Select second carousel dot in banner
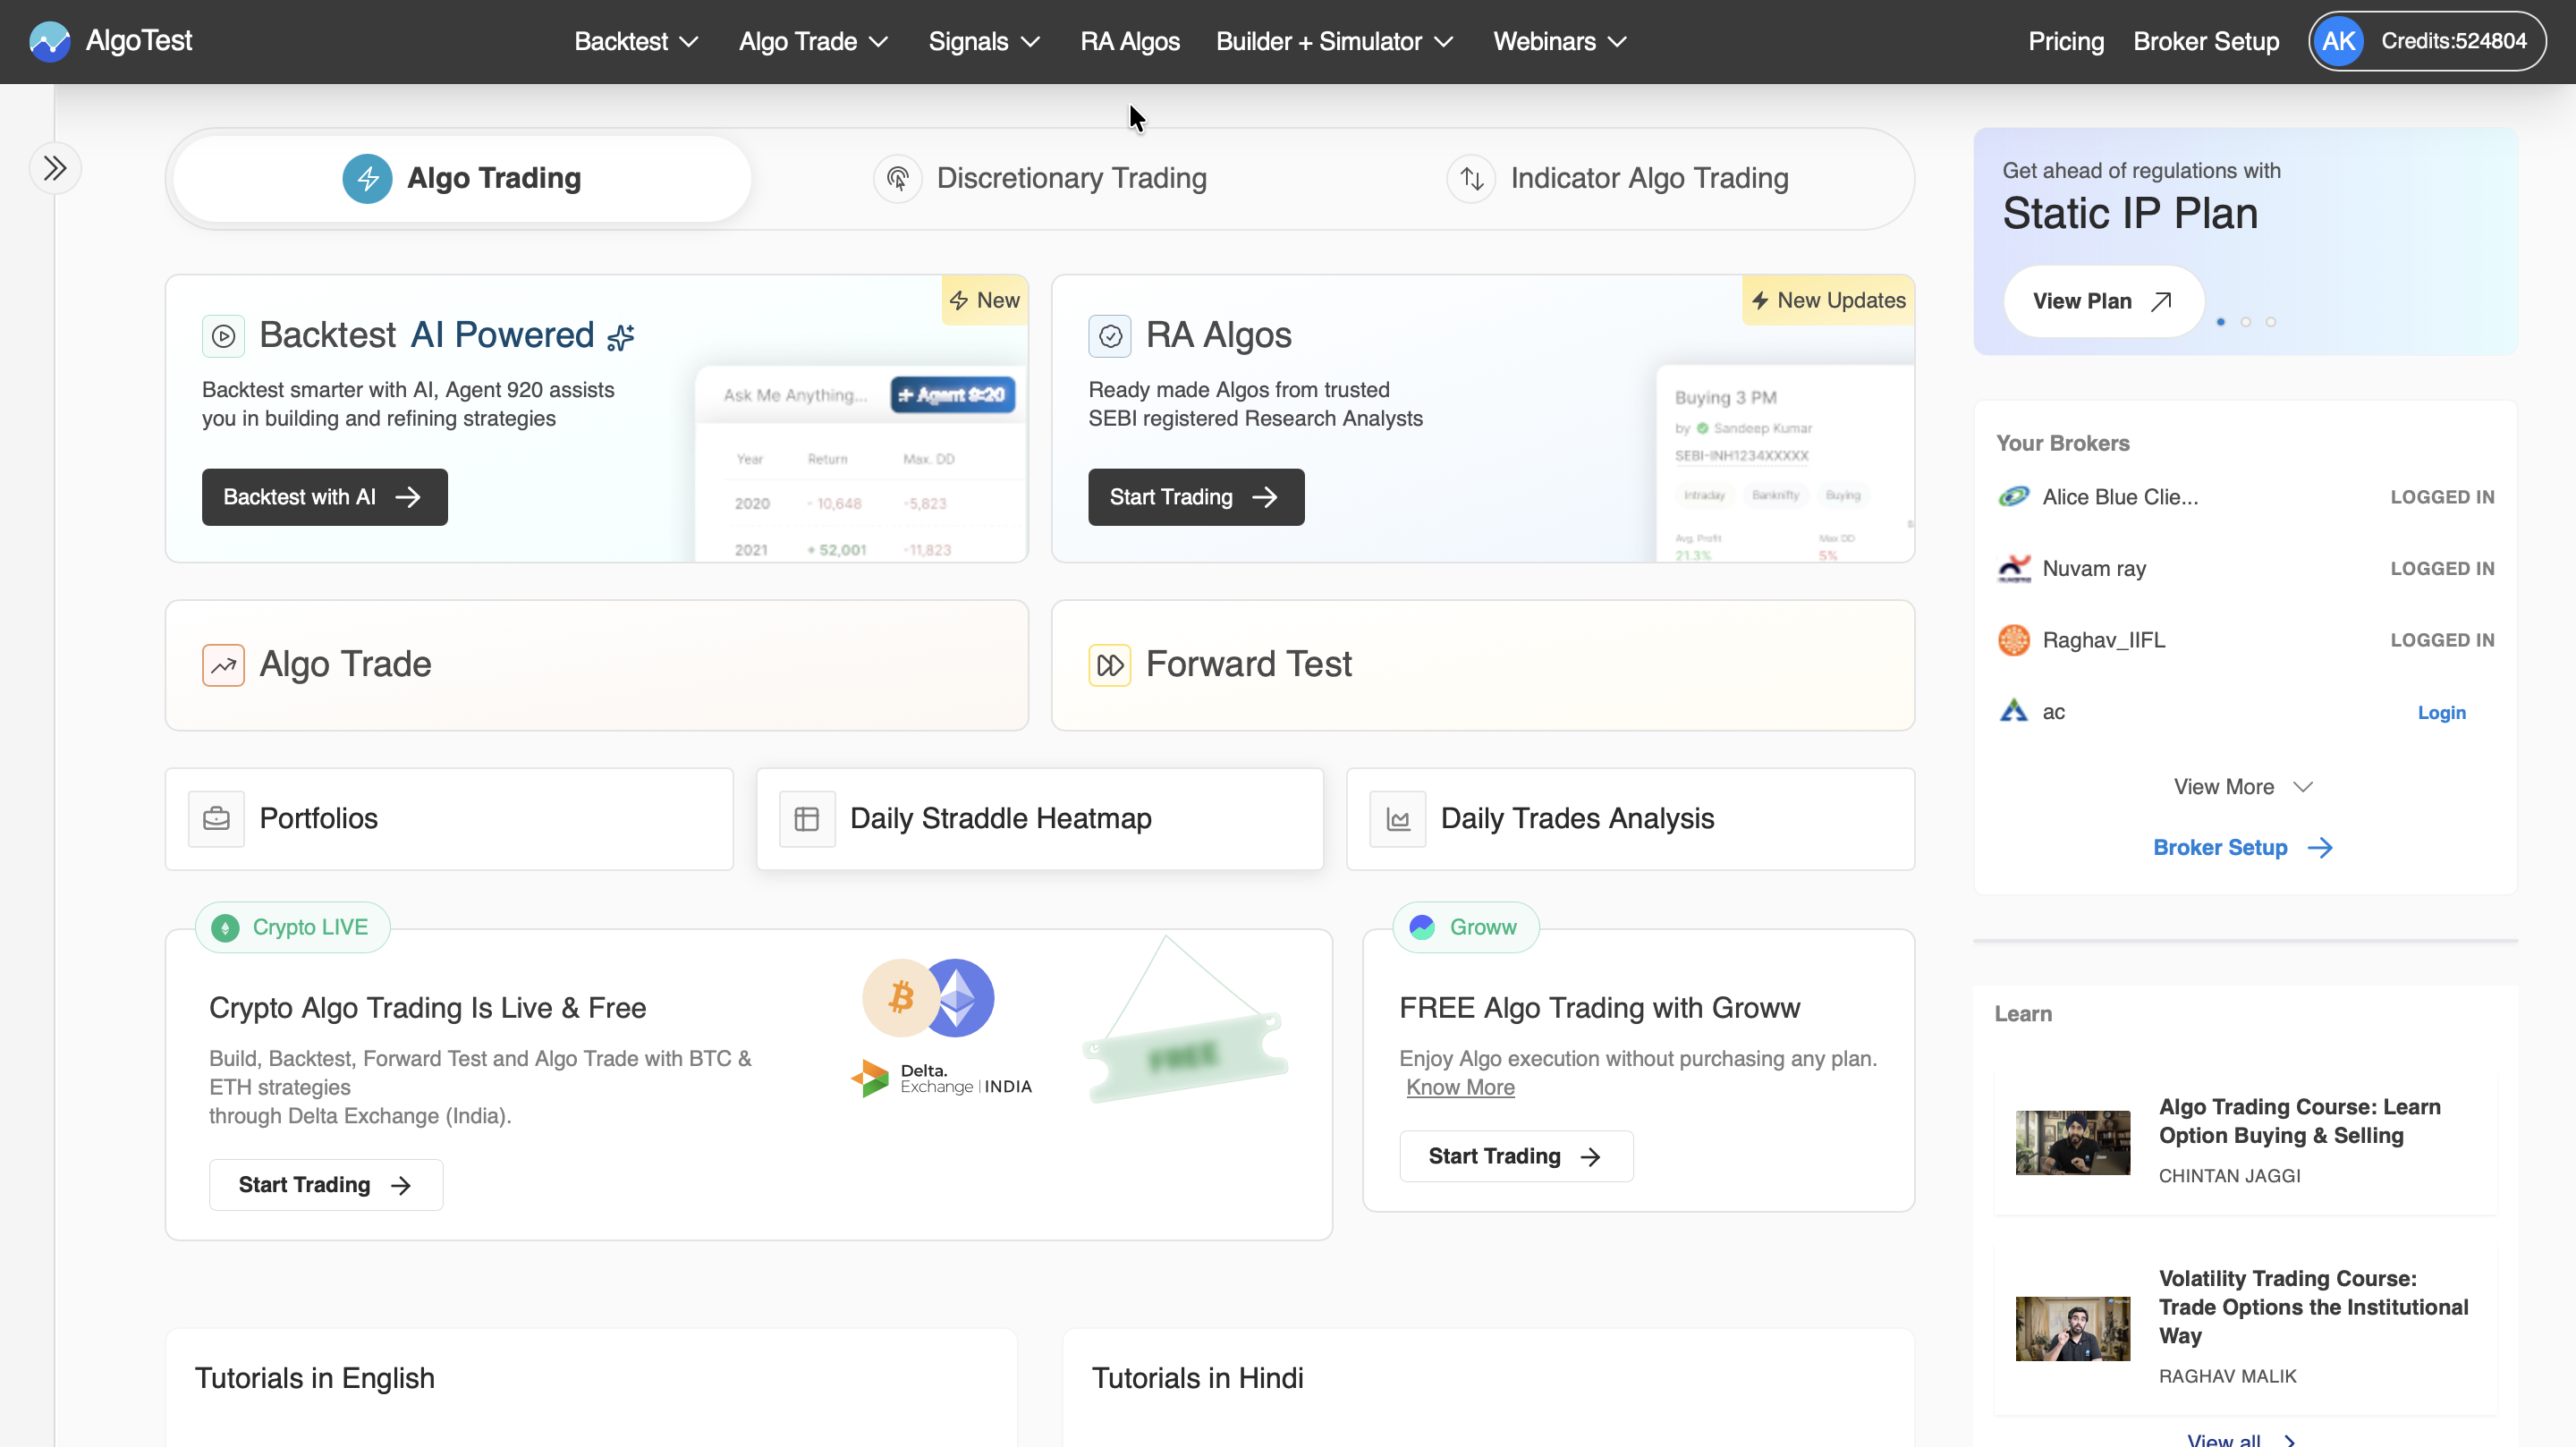This screenshot has height=1447, width=2576. coord(2245,322)
